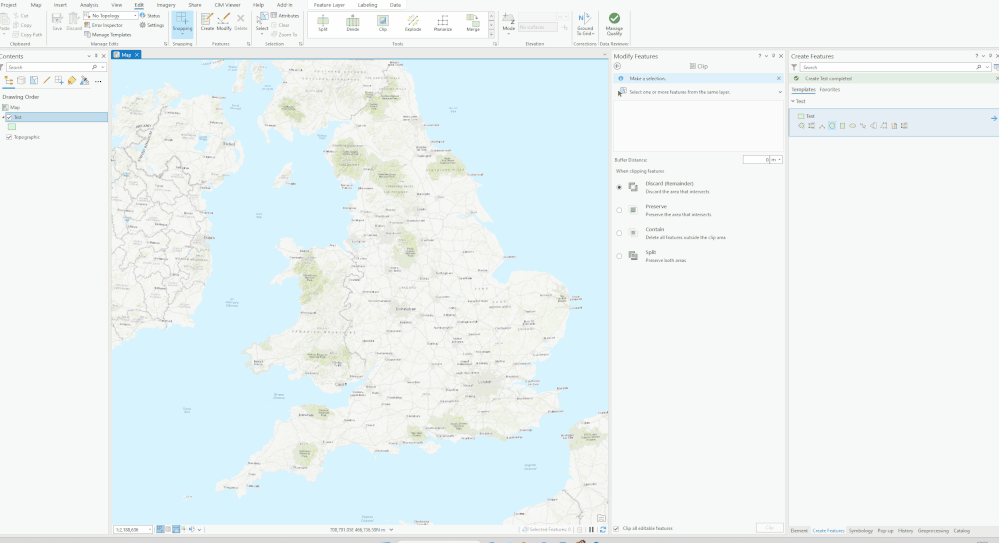999x543 pixels.
Task: Select the Explode tool
Action: tap(413, 24)
